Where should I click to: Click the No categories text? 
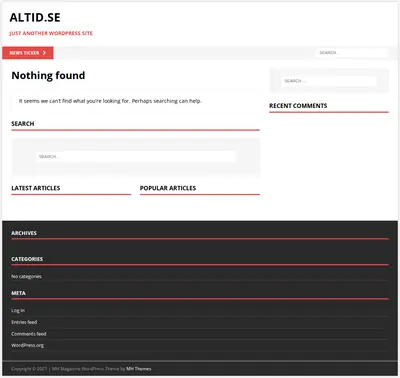tap(26, 276)
